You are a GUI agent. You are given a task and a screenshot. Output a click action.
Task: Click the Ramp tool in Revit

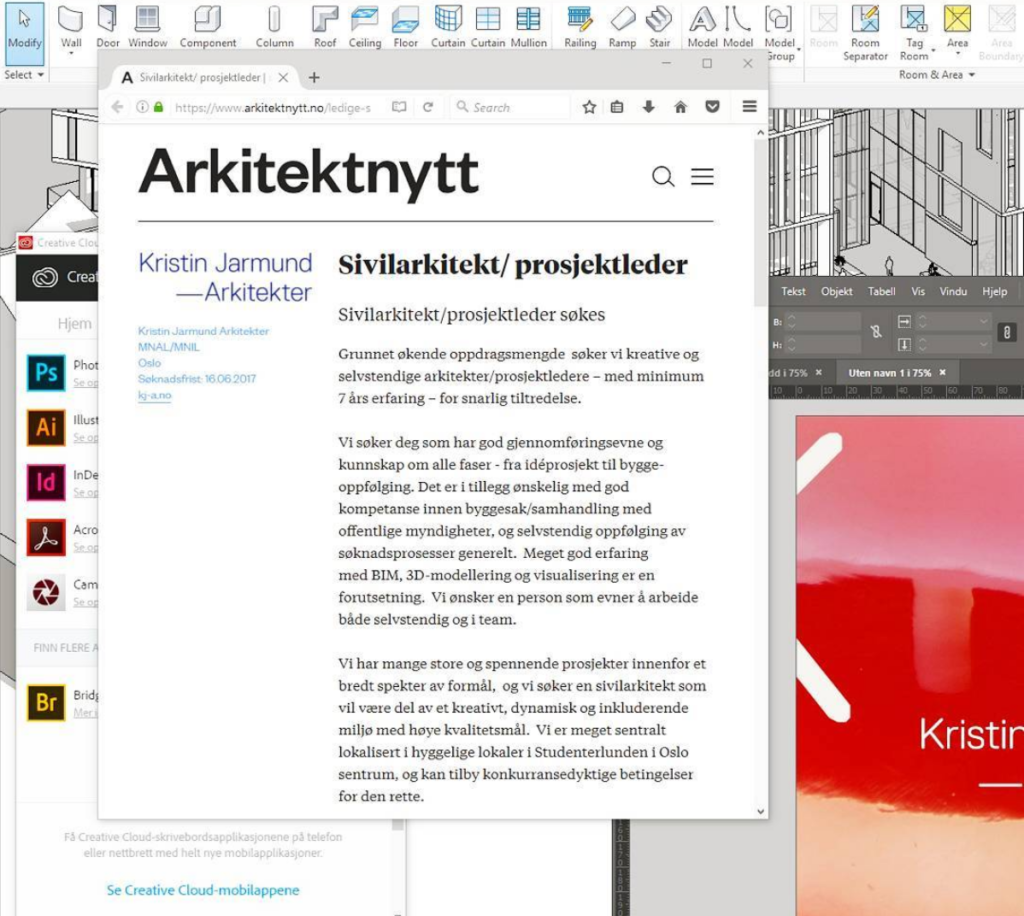tap(622, 27)
